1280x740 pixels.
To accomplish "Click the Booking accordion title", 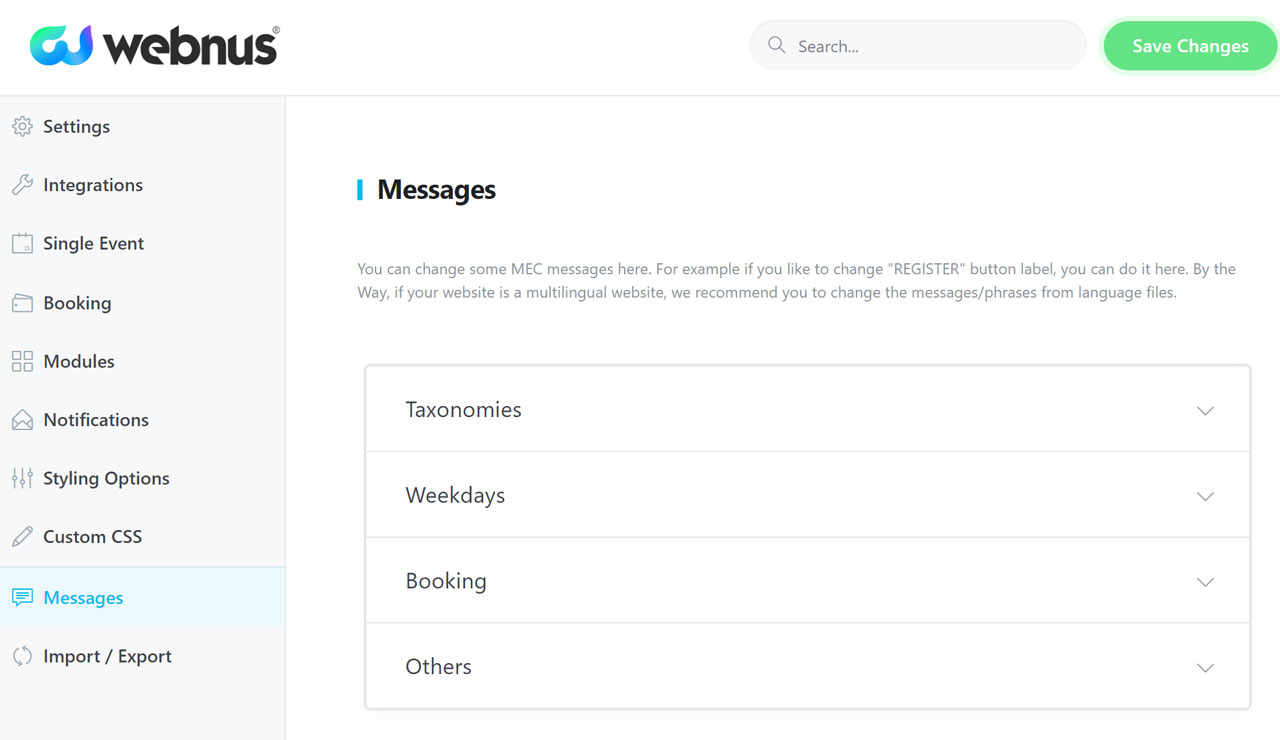I will pyautogui.click(x=446, y=581).
